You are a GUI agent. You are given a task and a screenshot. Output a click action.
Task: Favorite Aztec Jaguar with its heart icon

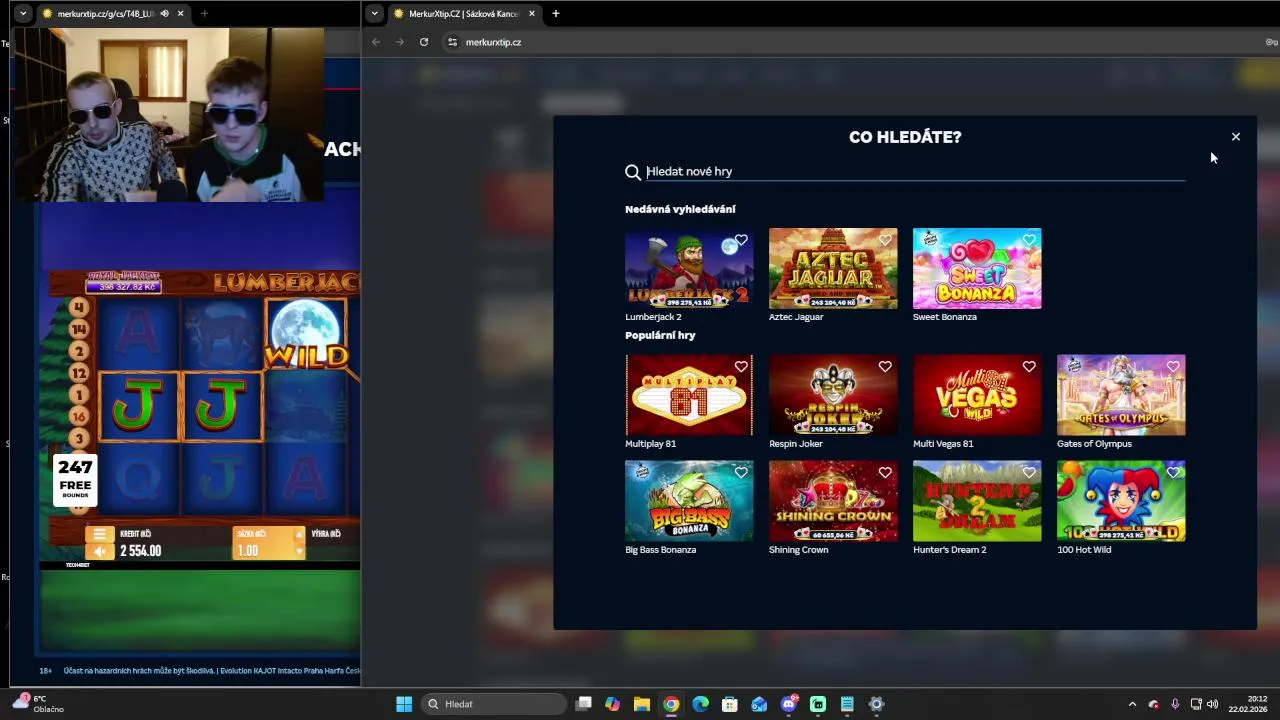tap(885, 240)
